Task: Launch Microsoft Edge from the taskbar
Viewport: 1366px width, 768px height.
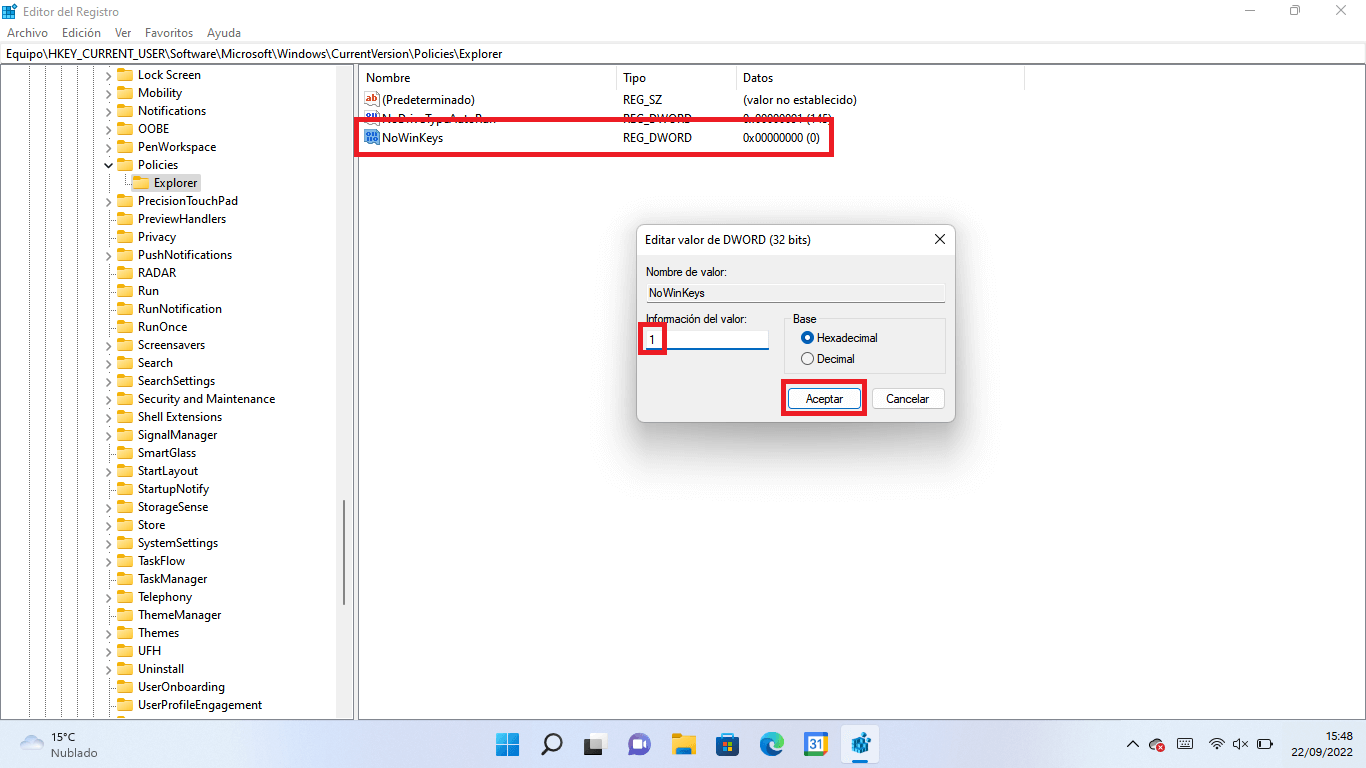Action: (772, 744)
